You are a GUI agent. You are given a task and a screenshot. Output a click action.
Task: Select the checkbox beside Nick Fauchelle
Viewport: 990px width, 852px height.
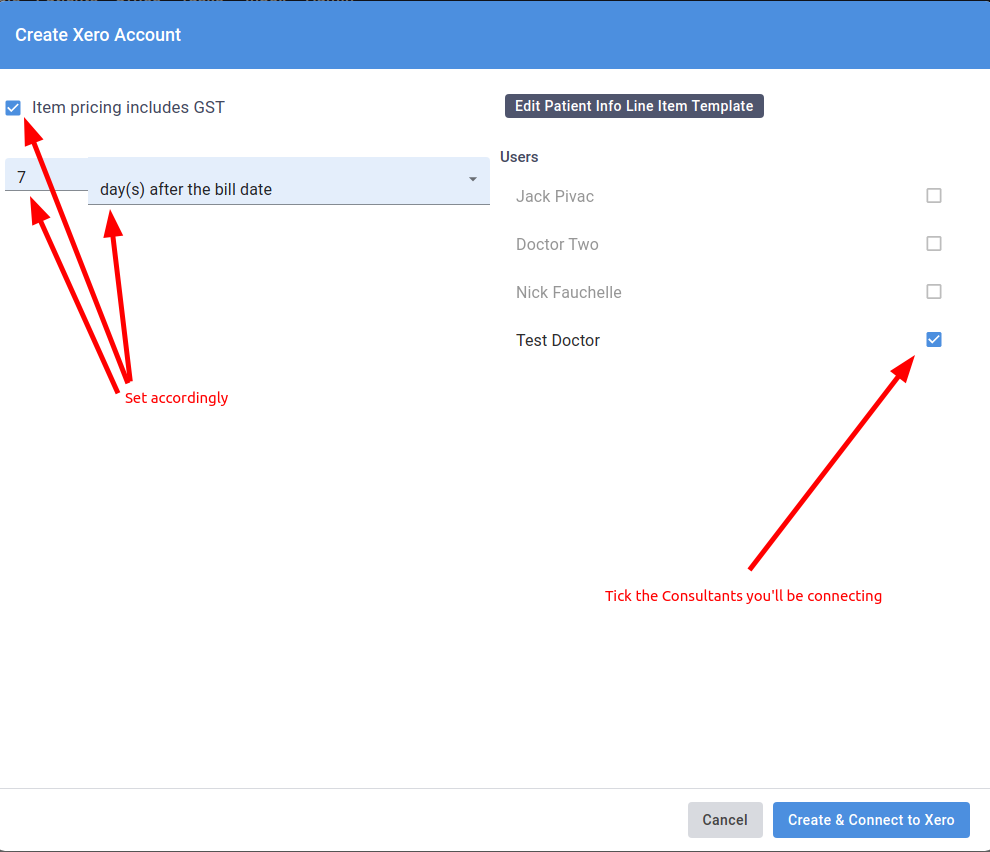click(934, 291)
